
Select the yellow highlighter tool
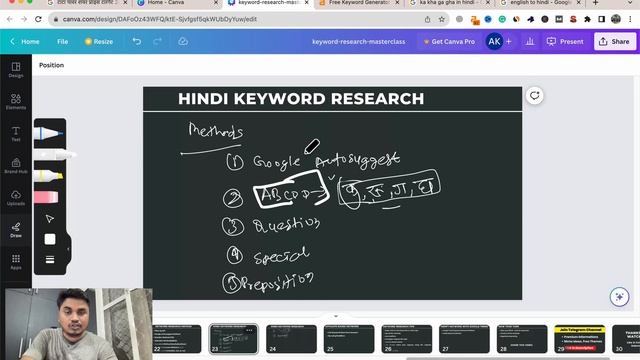49,176
